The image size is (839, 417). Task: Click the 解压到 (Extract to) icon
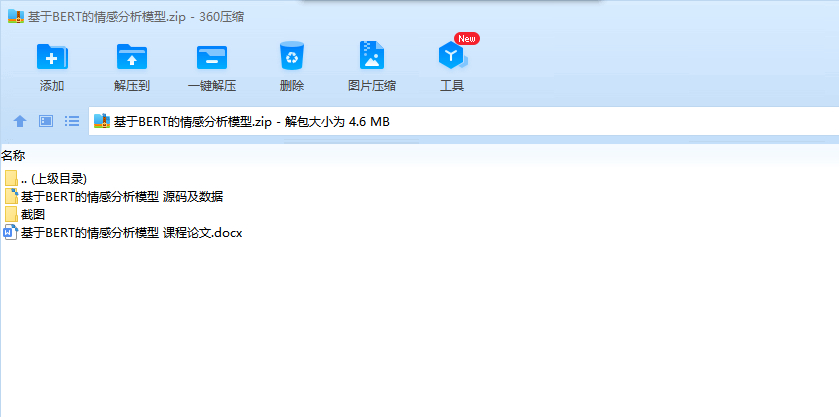click(132, 57)
